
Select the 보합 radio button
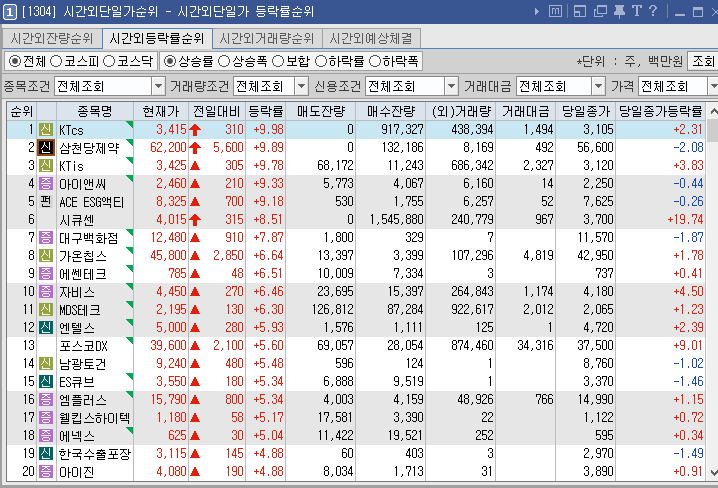click(x=277, y=61)
